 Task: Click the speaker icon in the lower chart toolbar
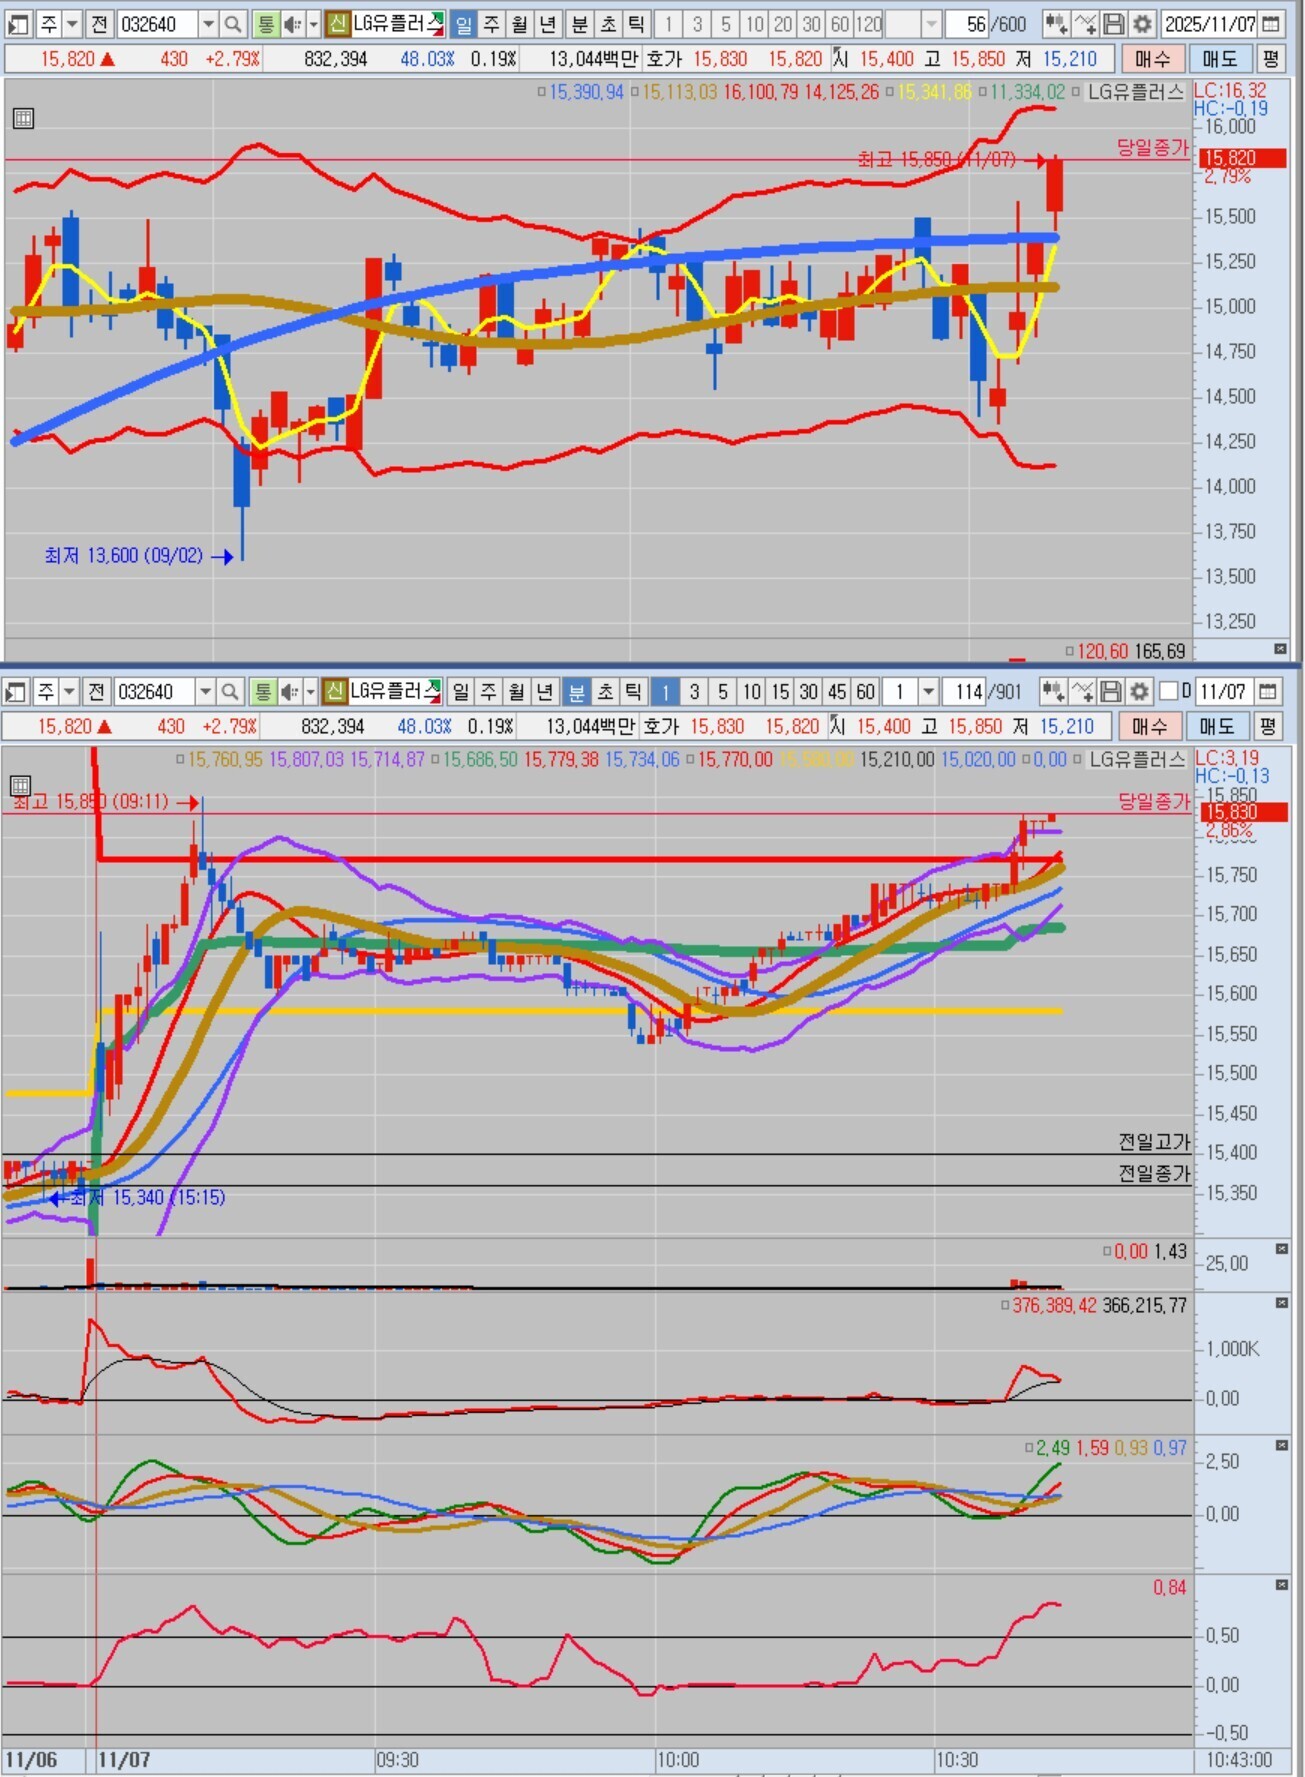tap(289, 691)
